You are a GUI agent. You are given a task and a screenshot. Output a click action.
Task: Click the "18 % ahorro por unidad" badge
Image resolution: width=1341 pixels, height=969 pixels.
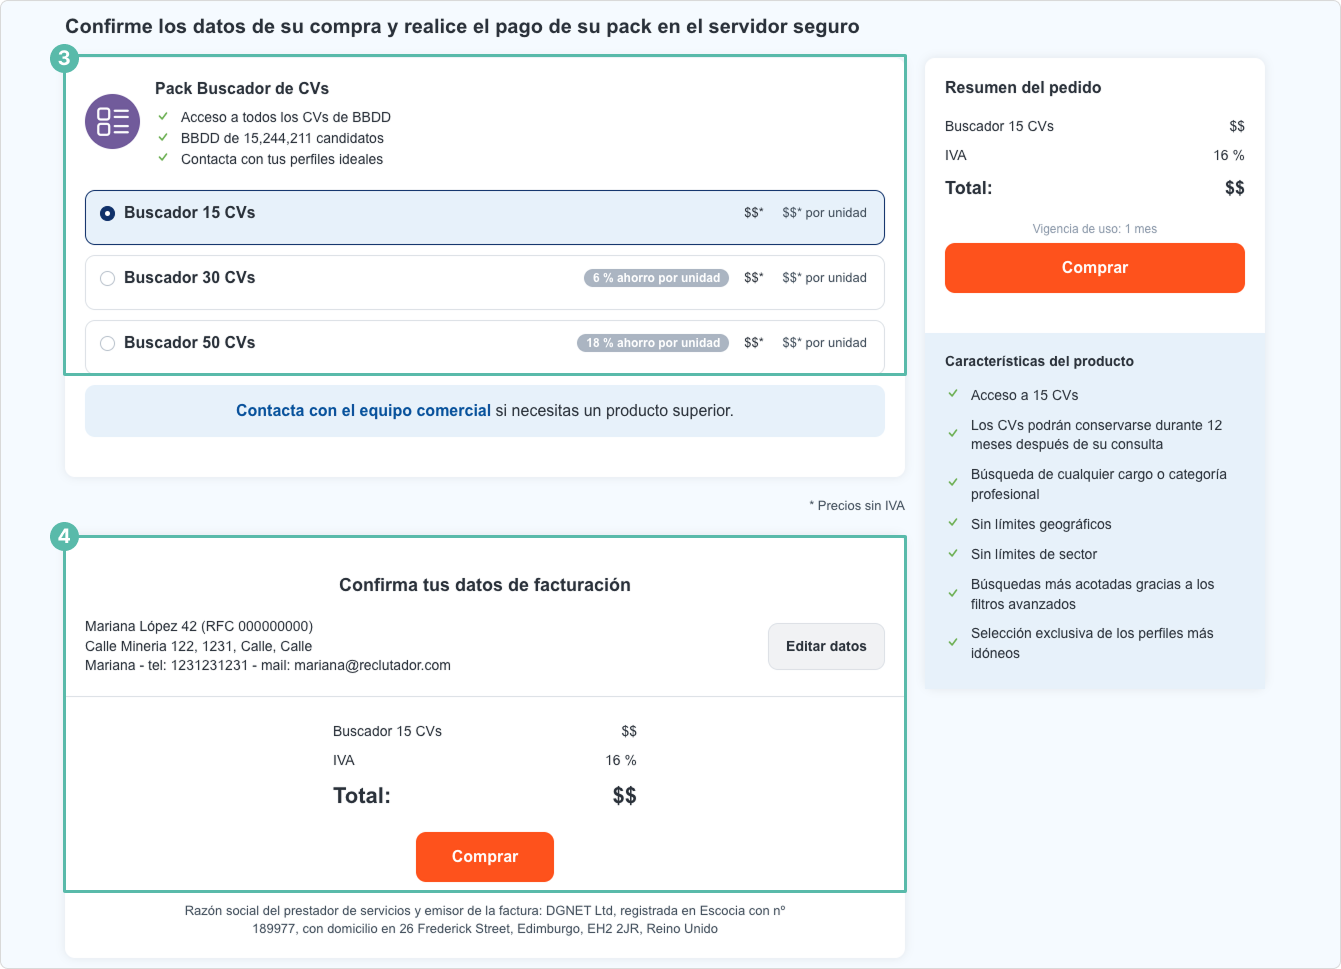click(x=652, y=342)
